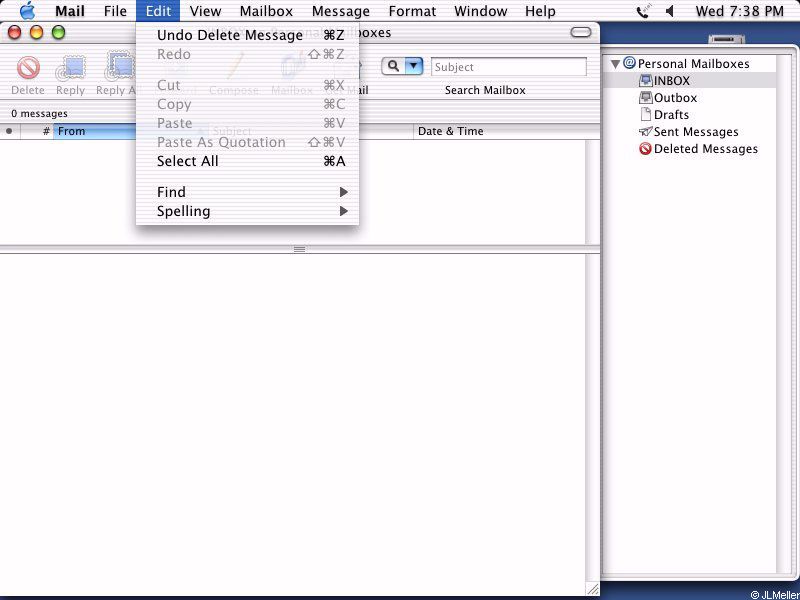This screenshot has height=600, width=800.
Task: Sort messages by the From column
Action: tap(95, 131)
